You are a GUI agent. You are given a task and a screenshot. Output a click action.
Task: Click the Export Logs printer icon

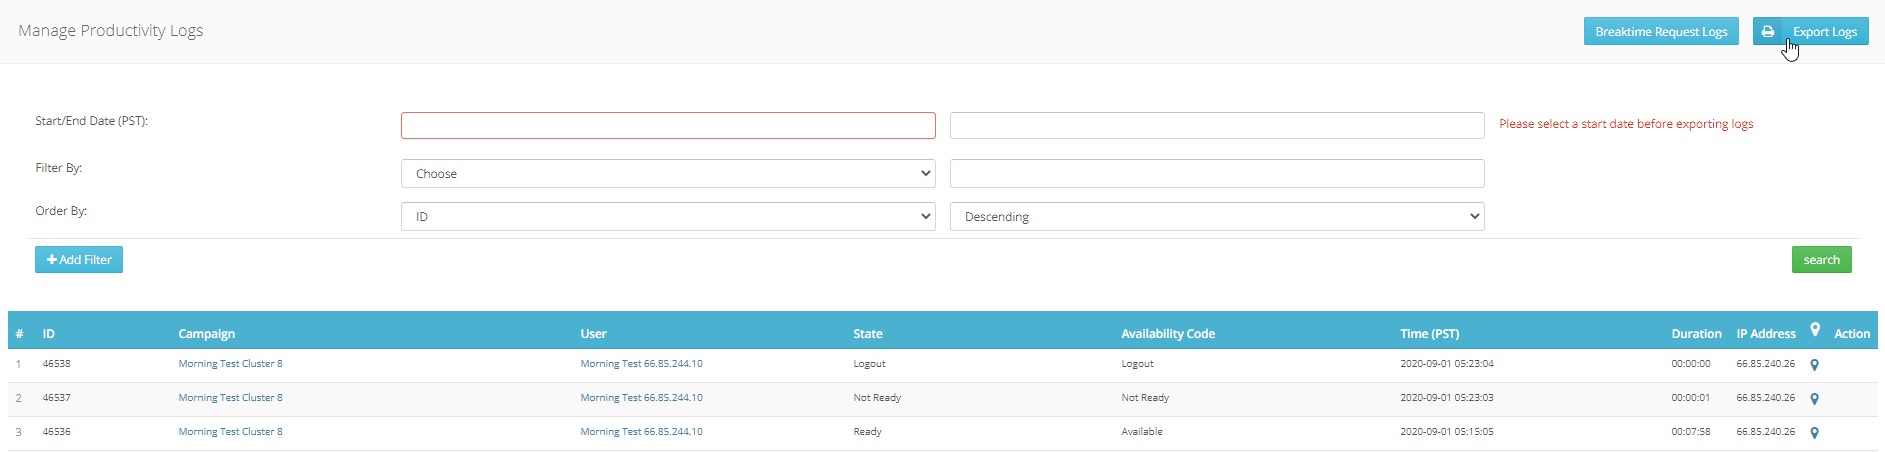tap(1768, 32)
